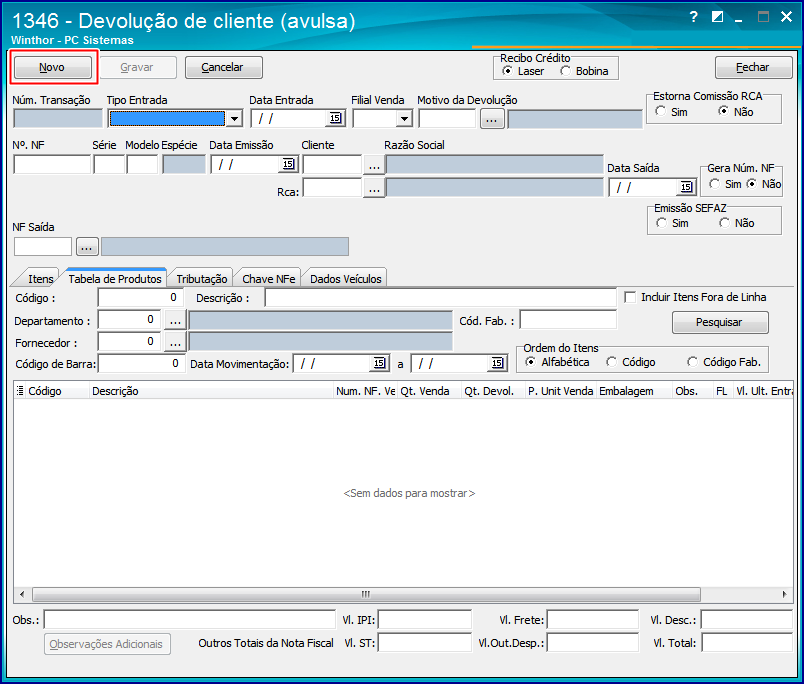Open the Tributação tab

point(202,278)
